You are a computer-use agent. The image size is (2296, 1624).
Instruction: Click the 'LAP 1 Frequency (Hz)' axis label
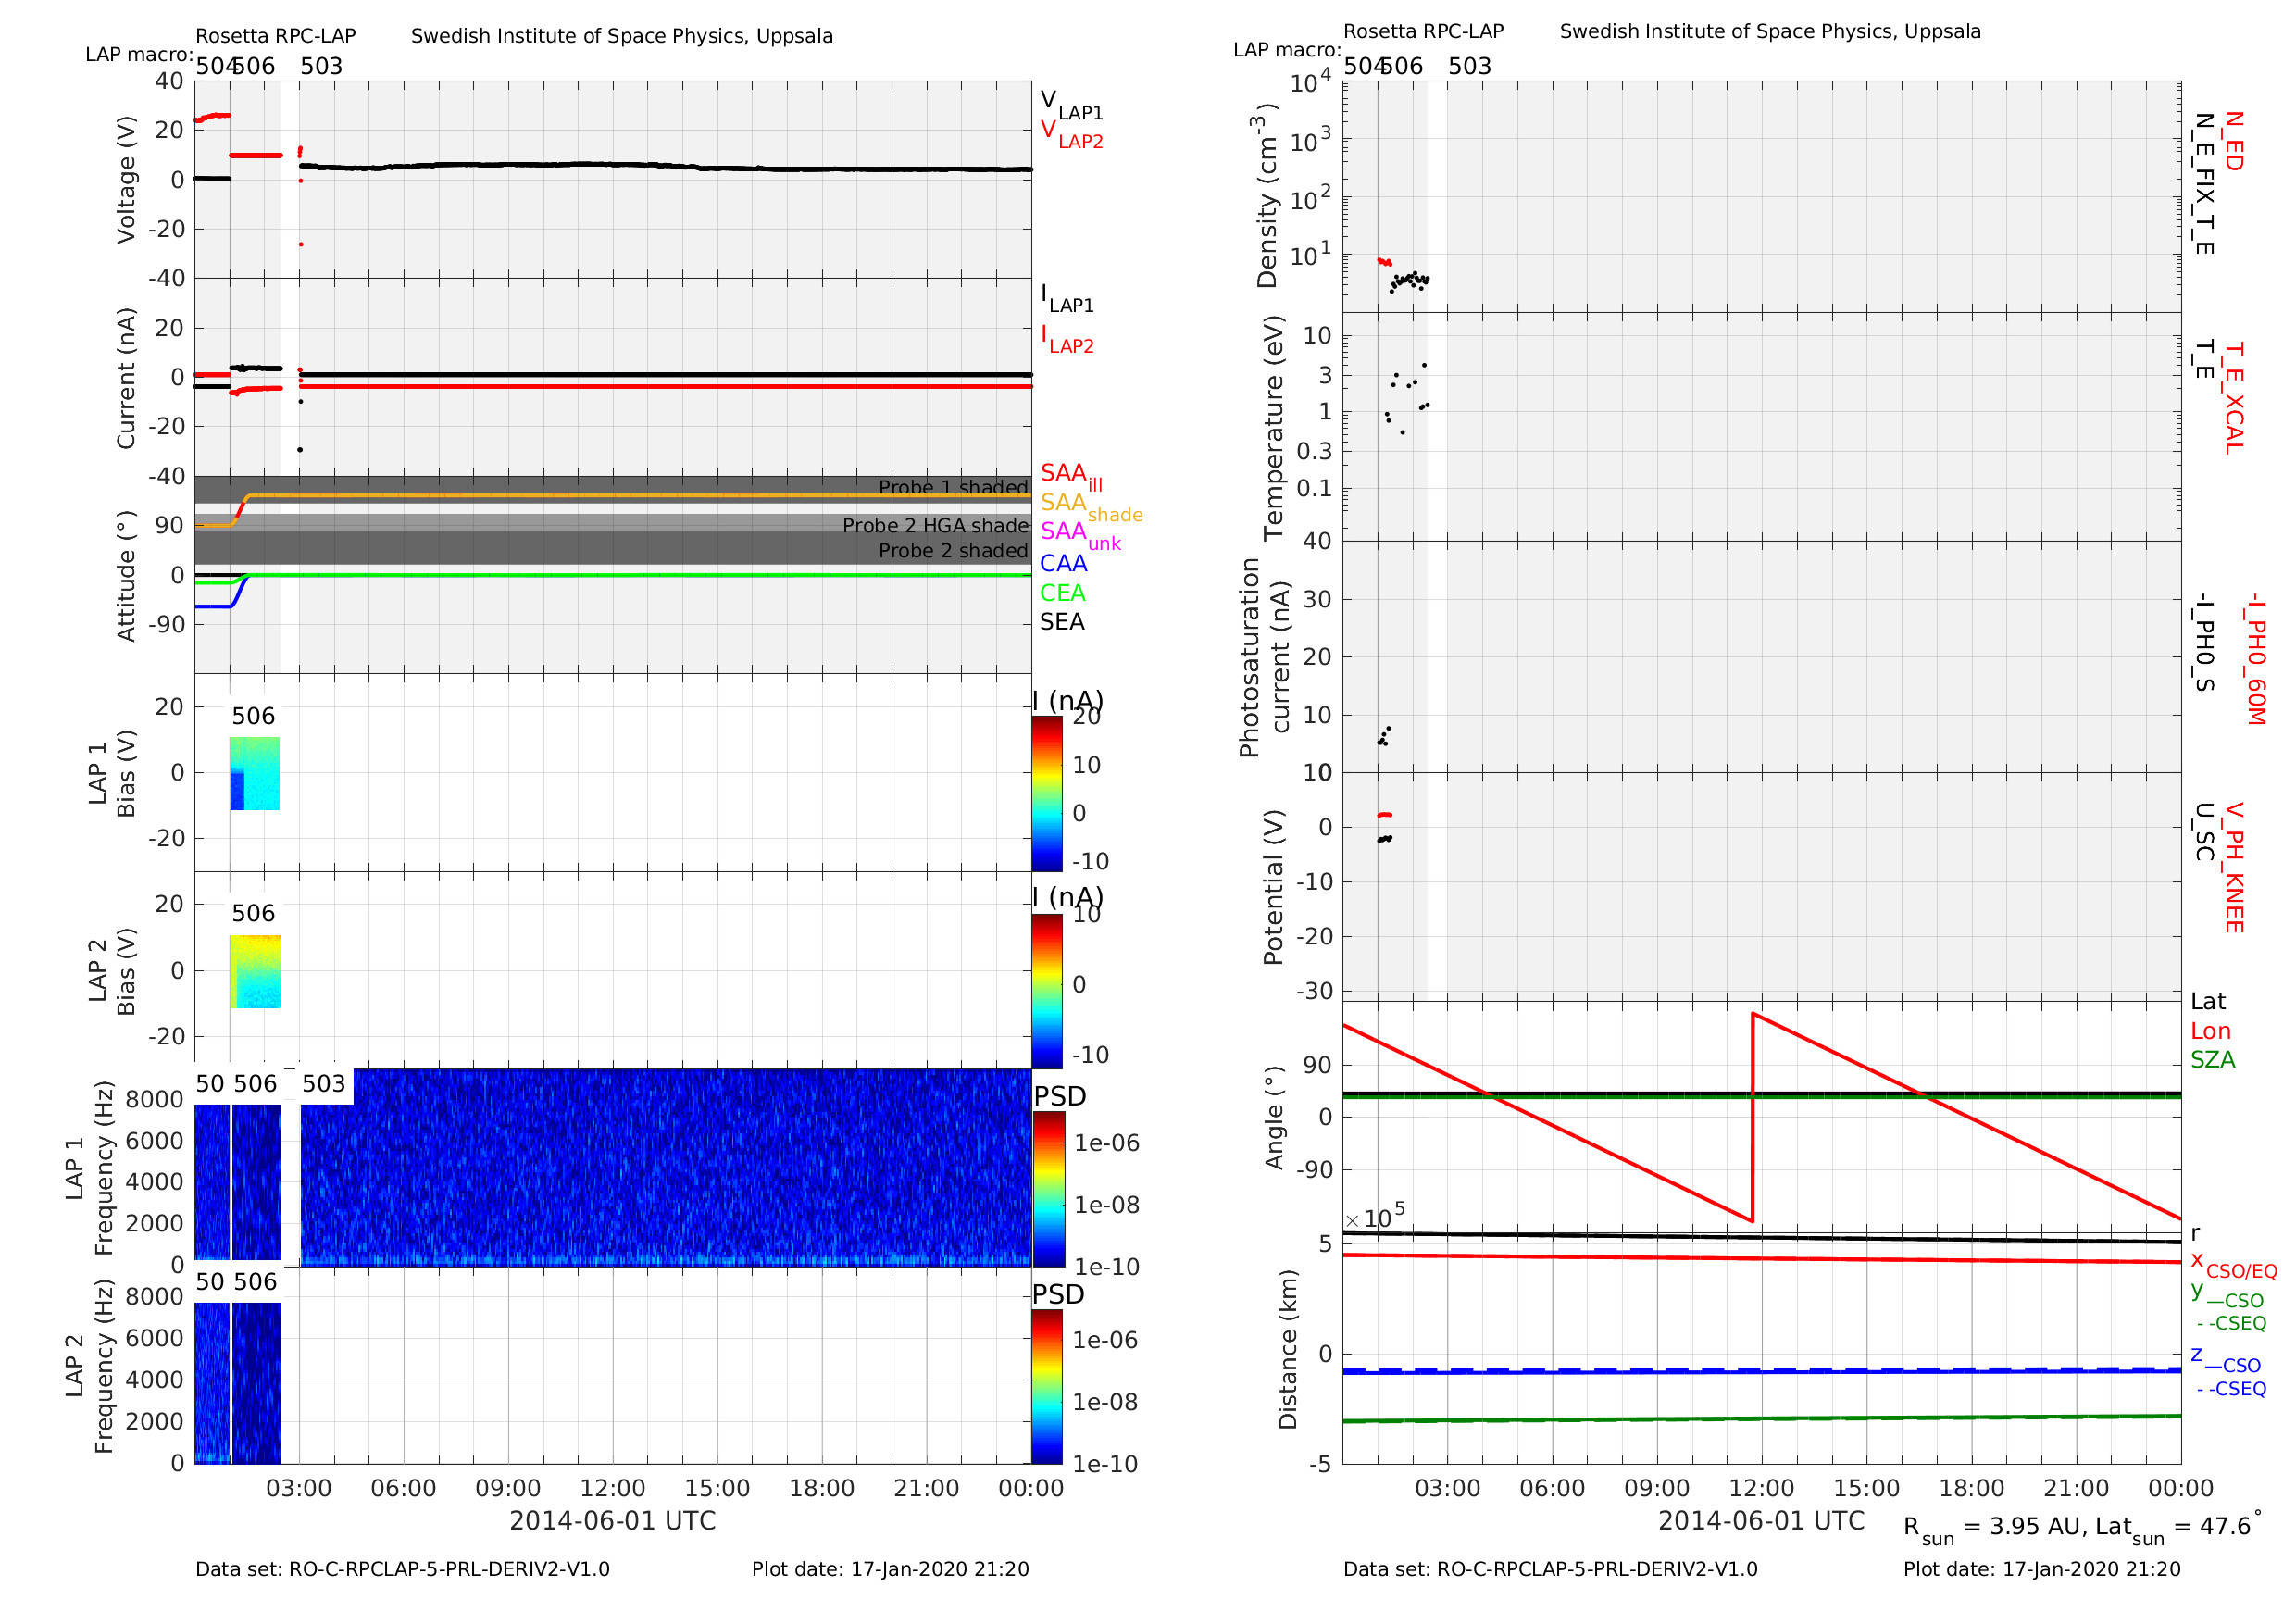point(89,1167)
